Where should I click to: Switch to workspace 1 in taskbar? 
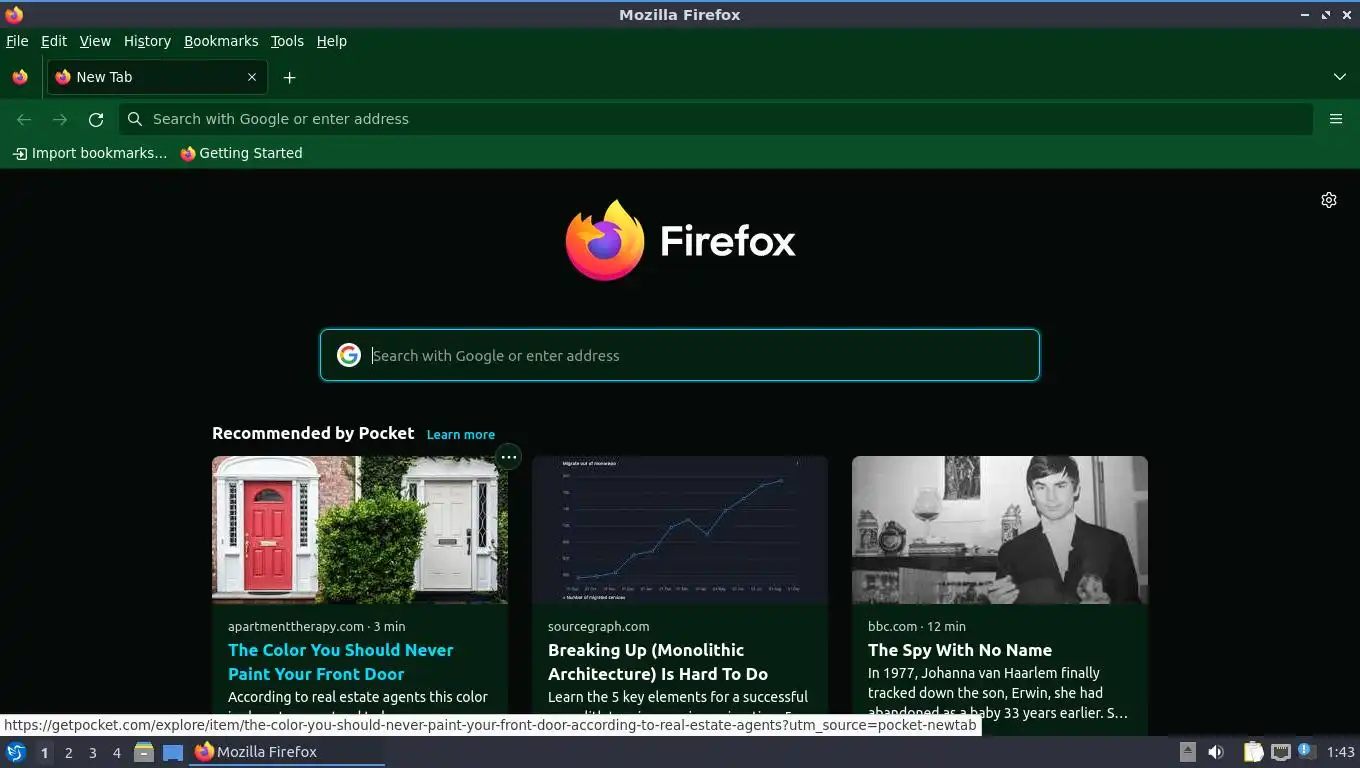tap(44, 753)
